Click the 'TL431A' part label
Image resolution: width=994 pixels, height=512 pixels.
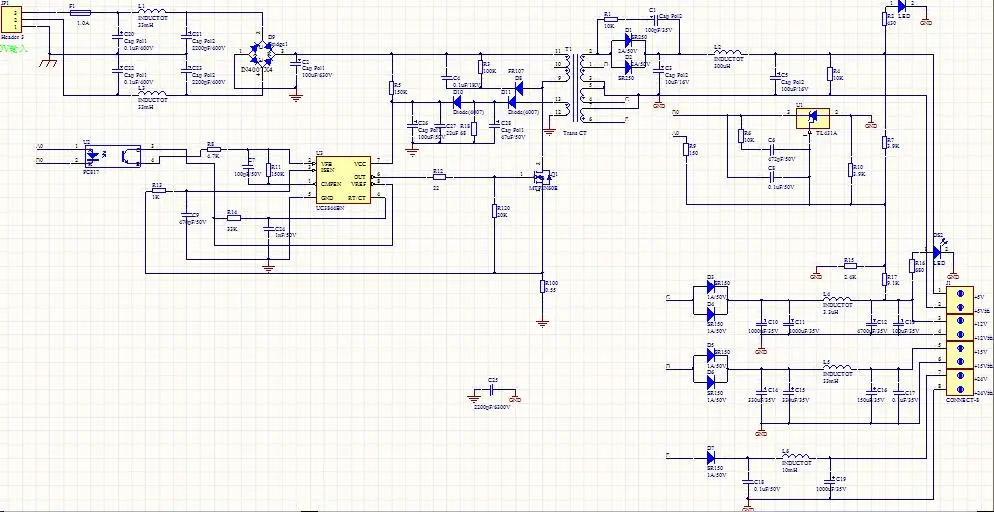[x=826, y=134]
